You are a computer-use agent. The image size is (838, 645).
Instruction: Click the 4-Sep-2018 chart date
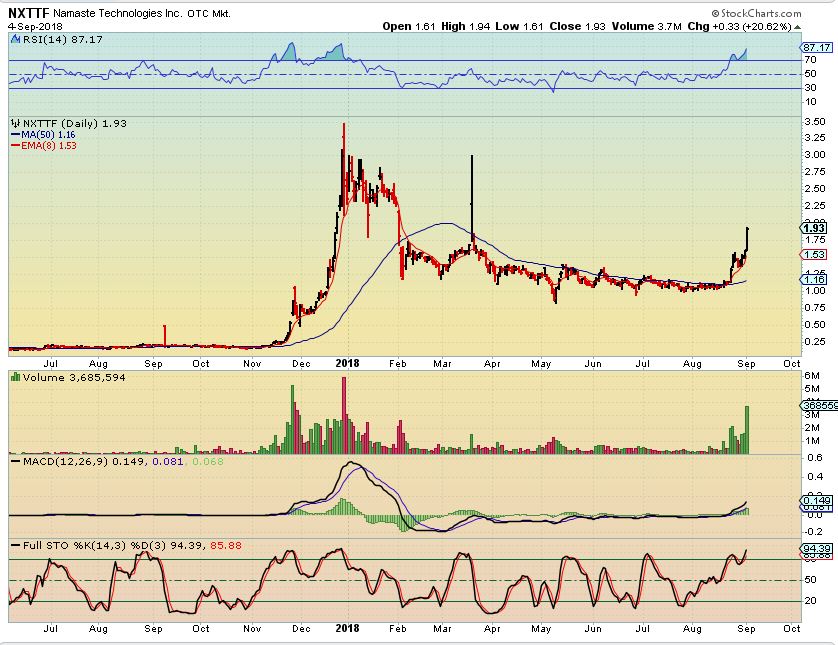pyautogui.click(x=35, y=27)
